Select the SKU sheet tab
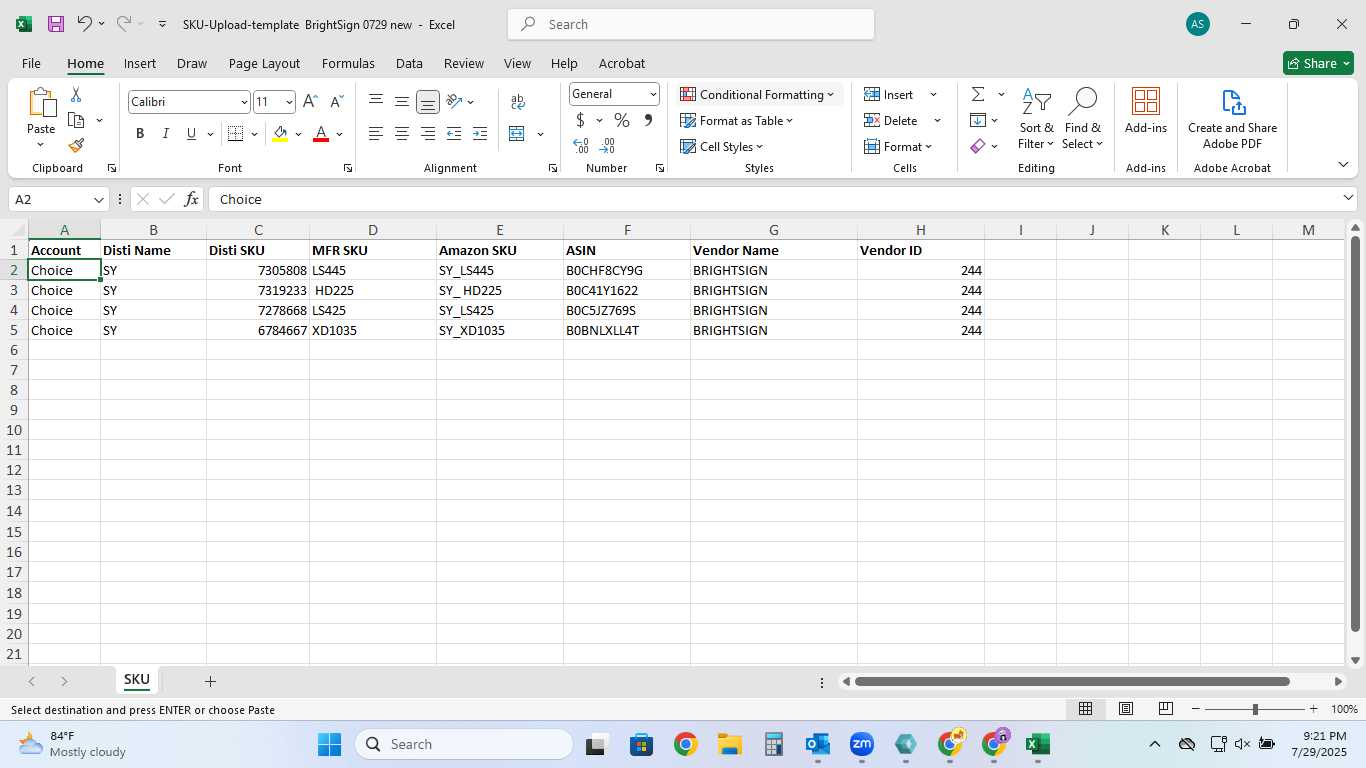The height and width of the screenshot is (768, 1366). (137, 680)
